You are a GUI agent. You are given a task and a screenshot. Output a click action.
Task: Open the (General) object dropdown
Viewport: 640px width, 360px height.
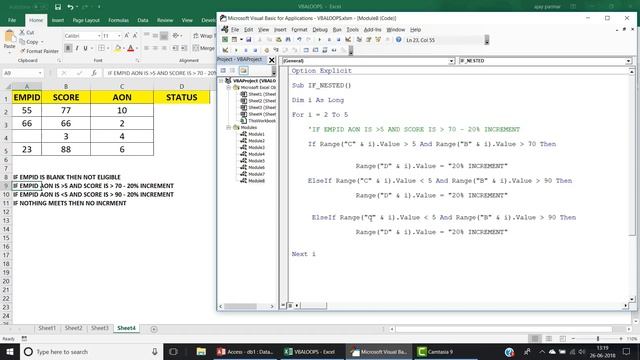pos(451,61)
